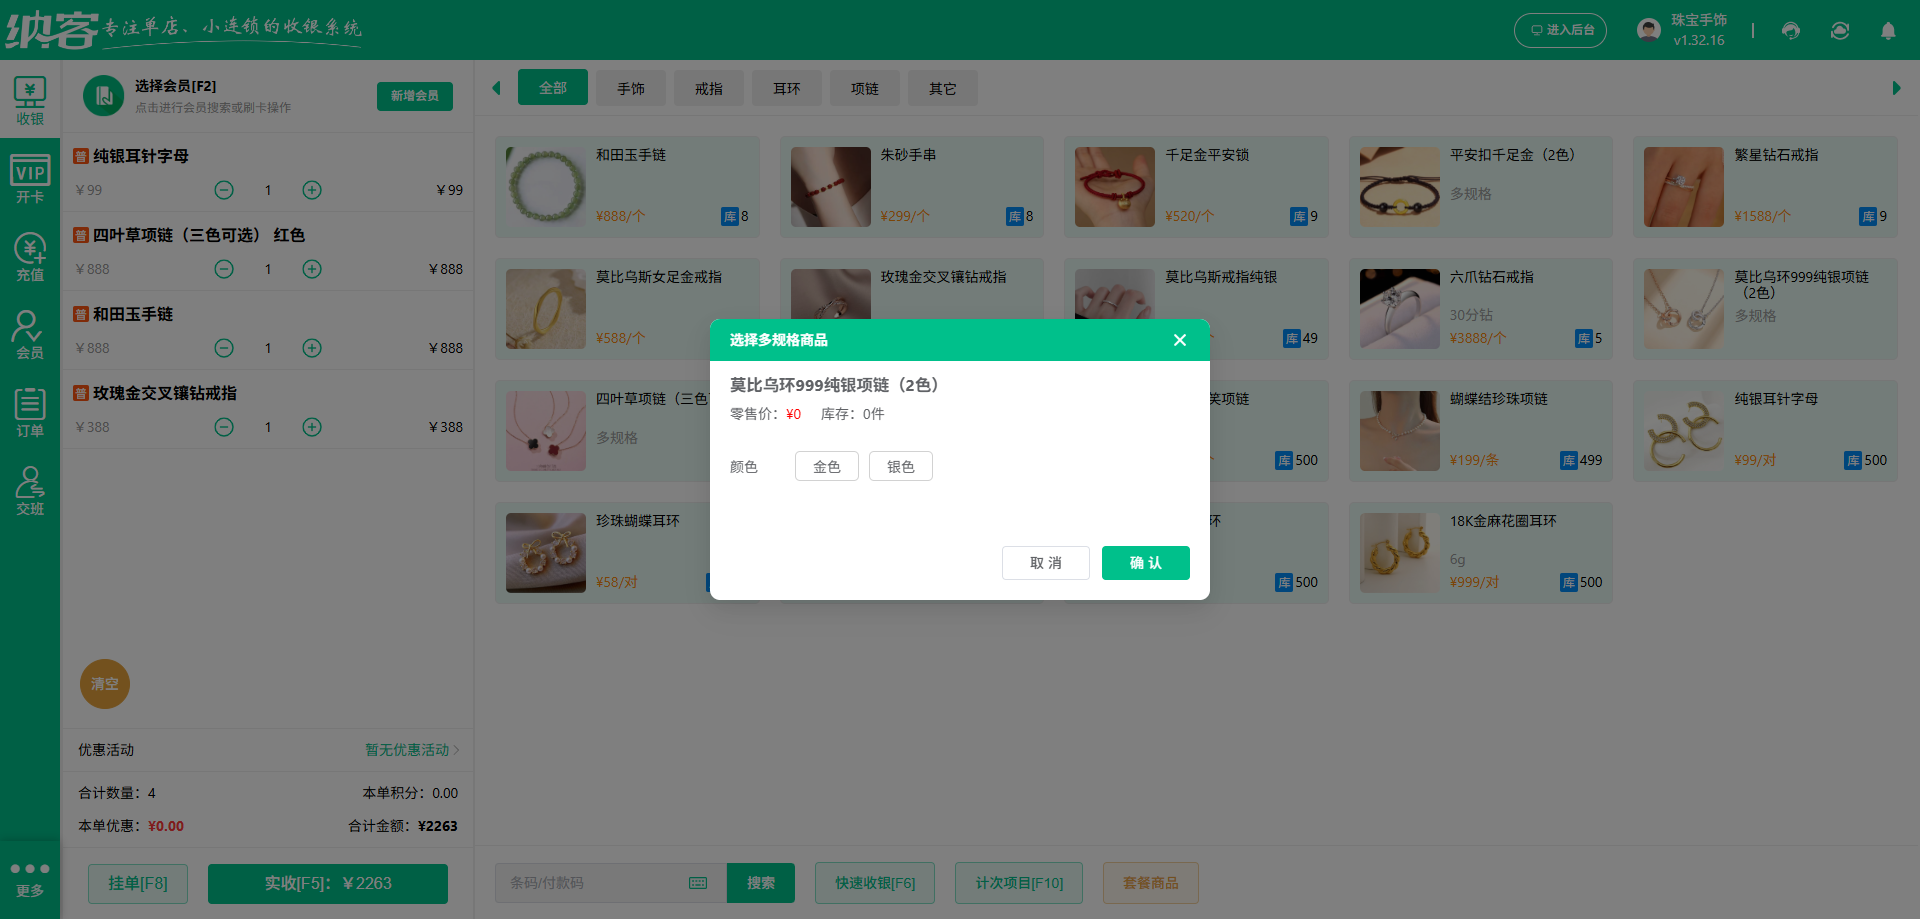Click the 条码/付款码 input field
The width and height of the screenshot is (1920, 919).
tap(590, 883)
